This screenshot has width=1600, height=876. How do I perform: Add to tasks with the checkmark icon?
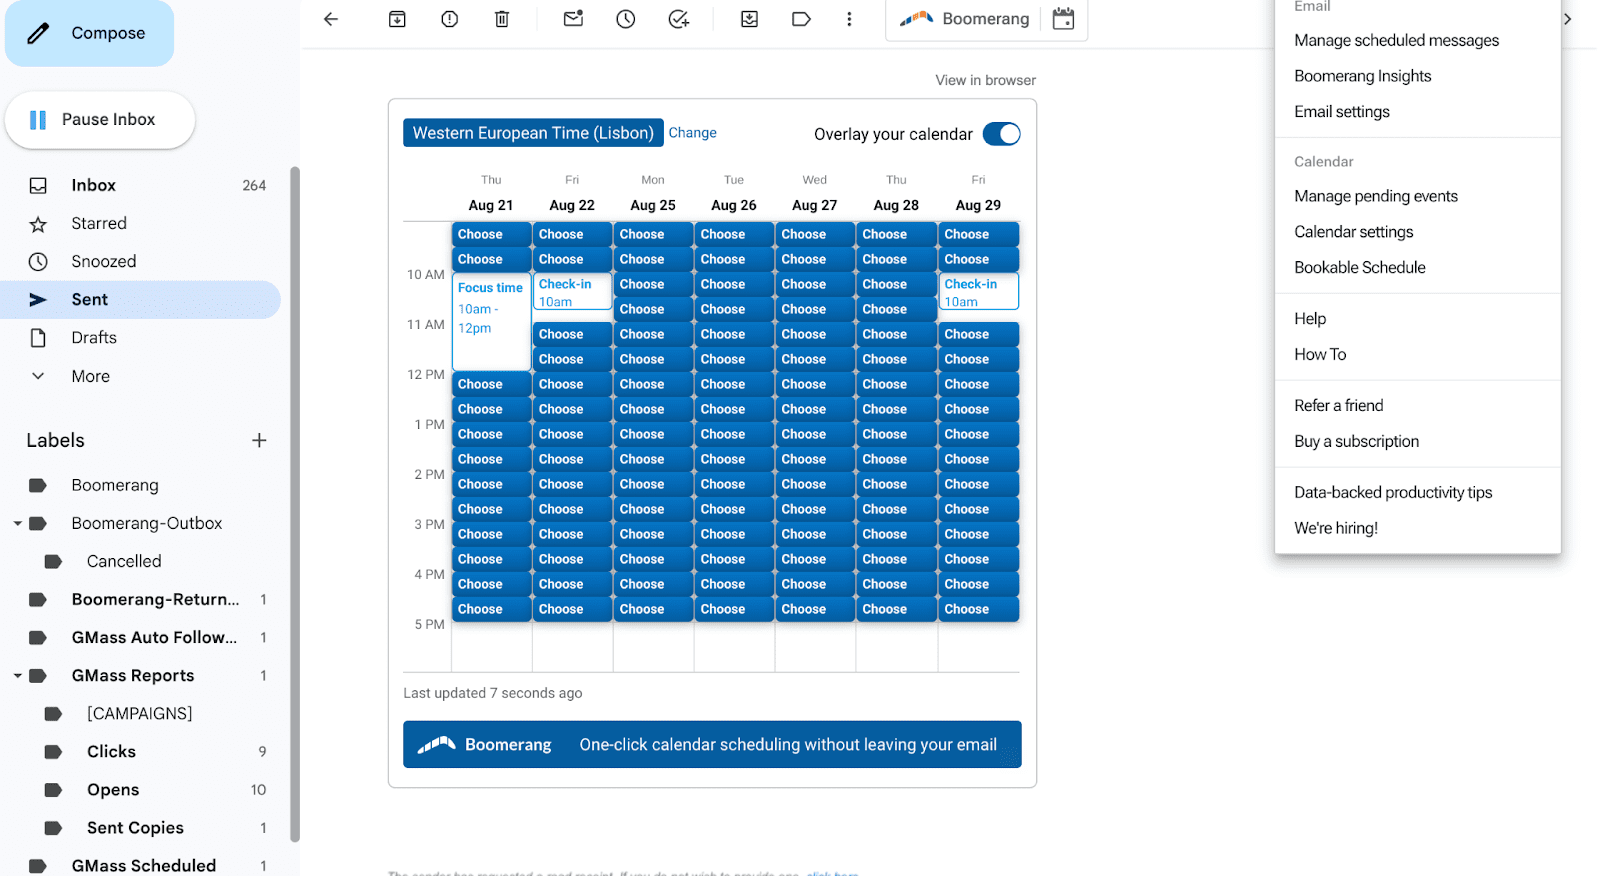[679, 19]
